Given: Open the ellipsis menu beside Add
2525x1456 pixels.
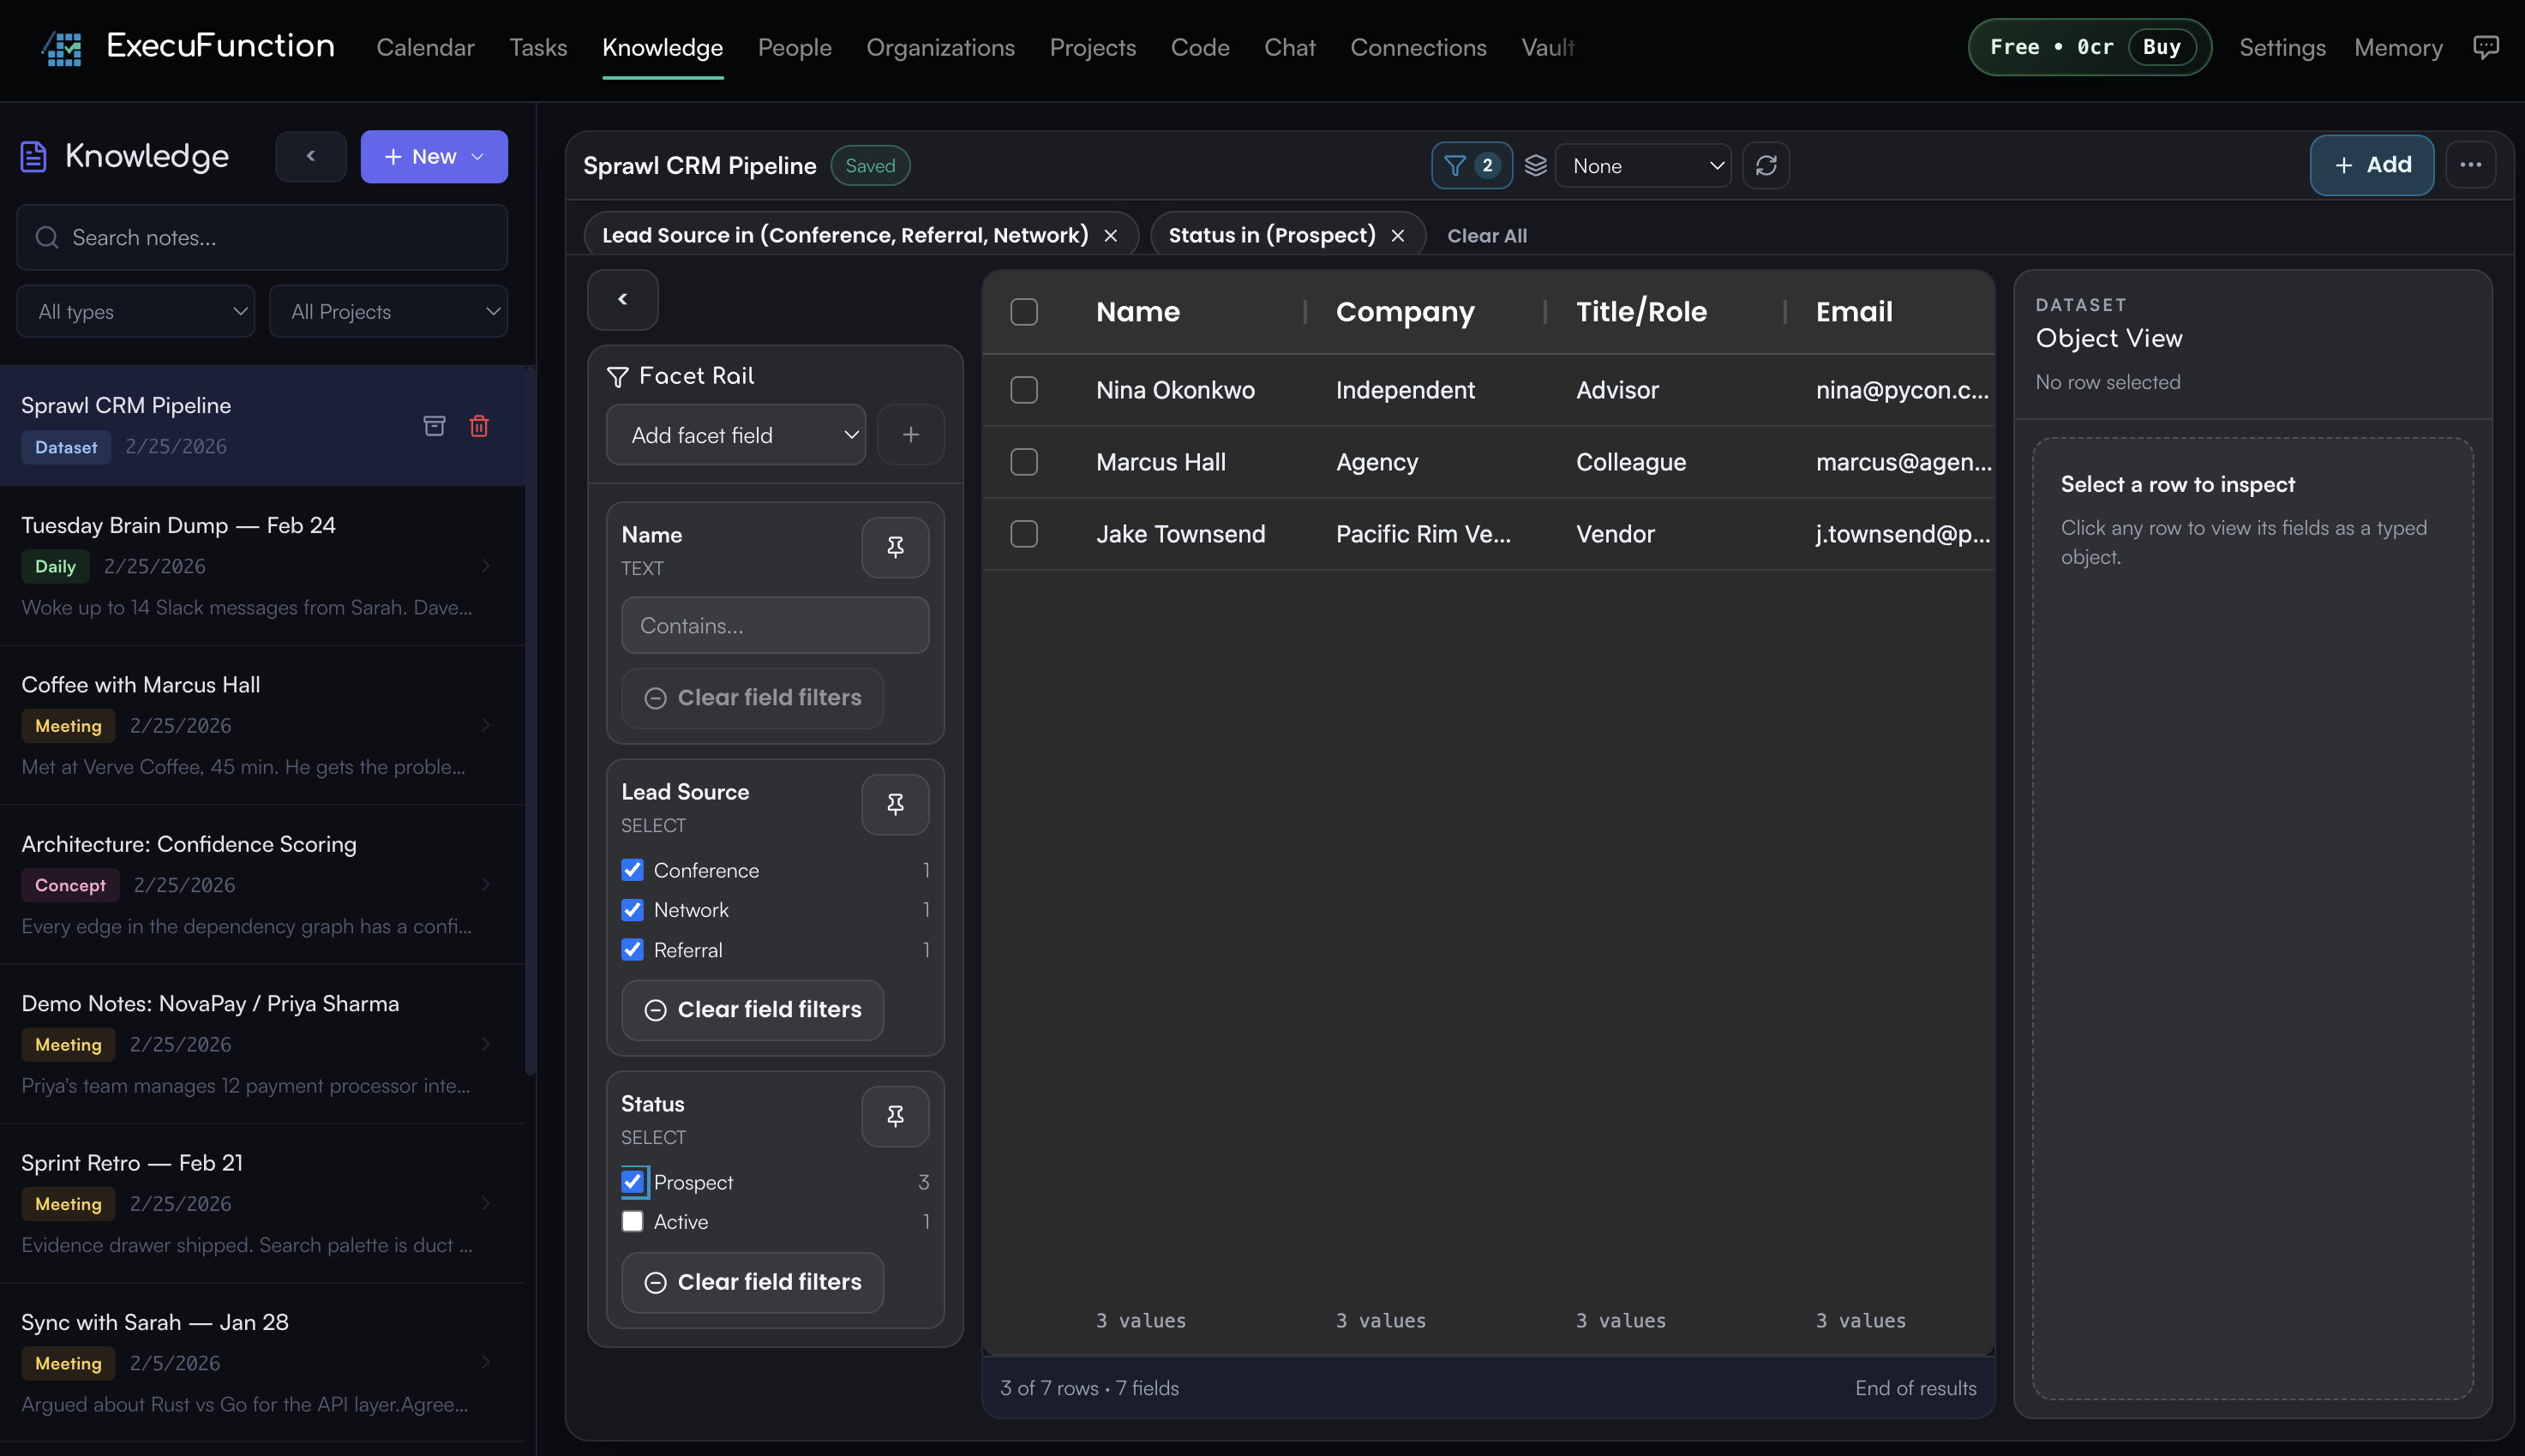Looking at the screenshot, I should pos(2471,165).
